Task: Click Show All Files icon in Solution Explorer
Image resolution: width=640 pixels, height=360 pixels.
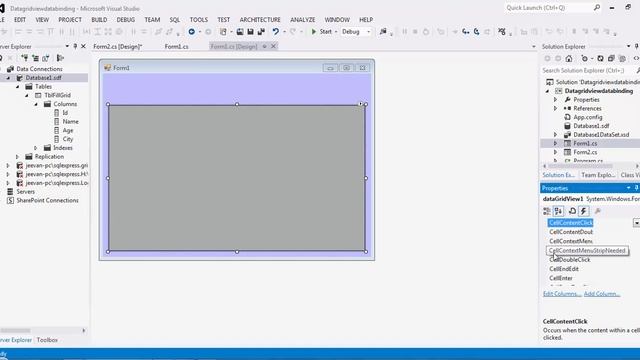Action: 622,58
